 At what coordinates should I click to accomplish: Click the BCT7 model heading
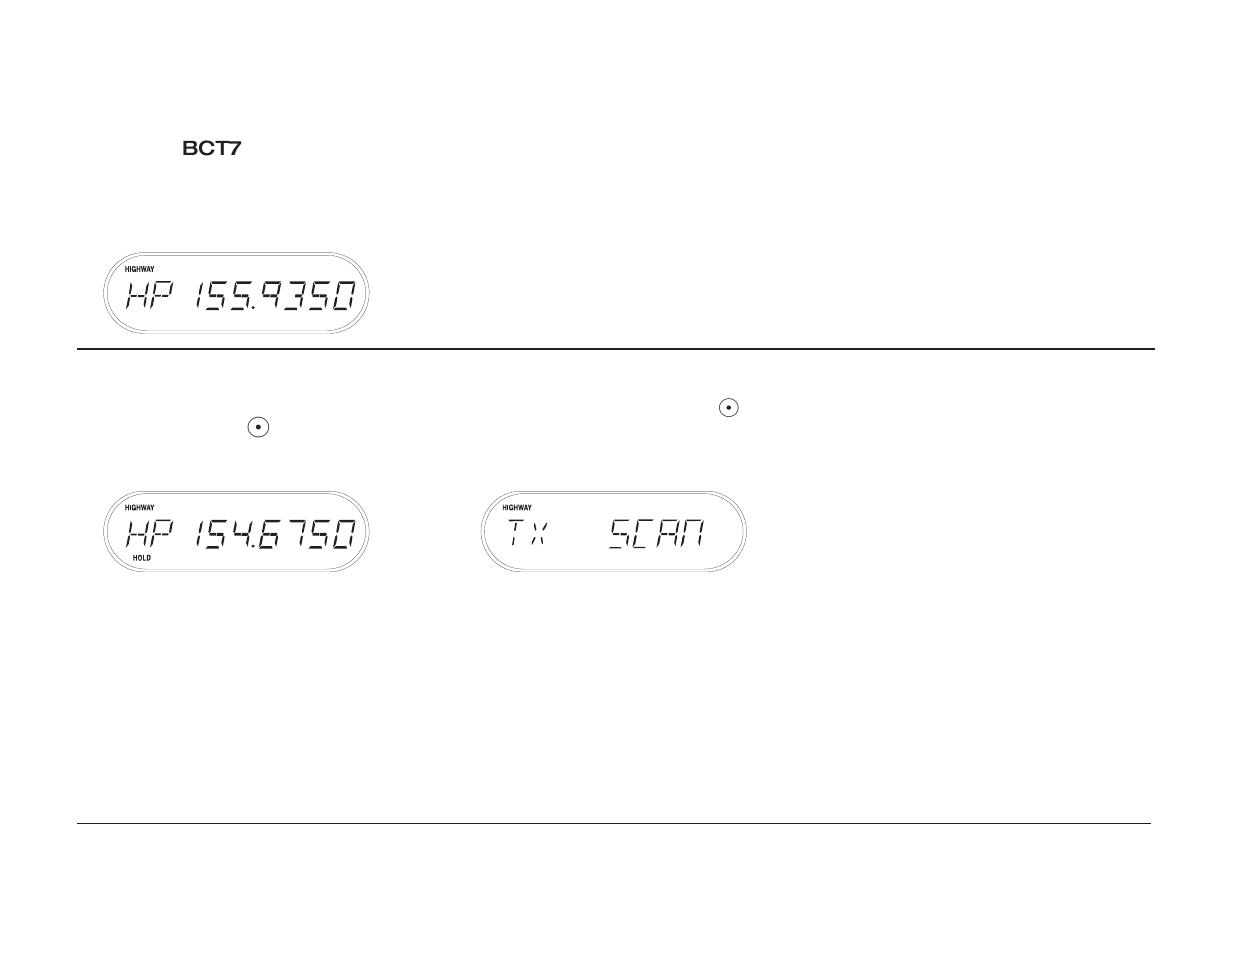point(212,148)
